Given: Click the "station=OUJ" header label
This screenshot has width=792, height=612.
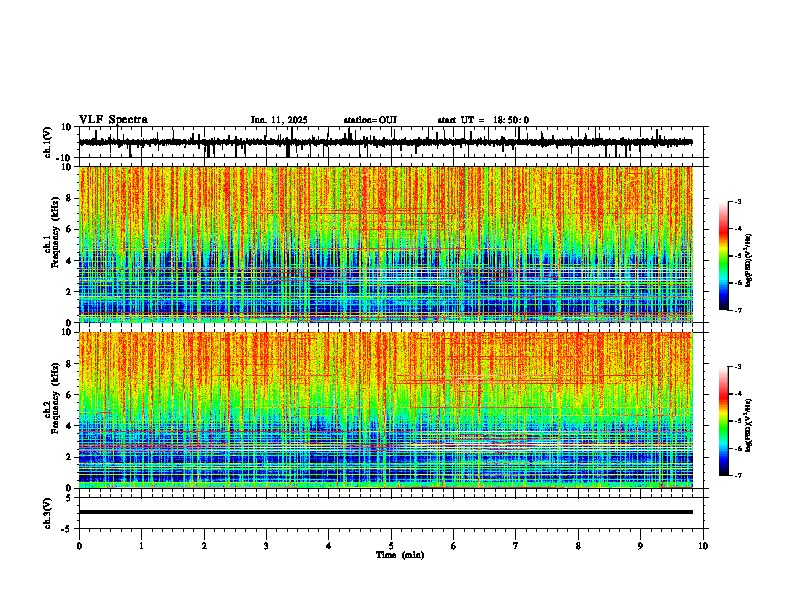Looking at the screenshot, I should (x=370, y=120).
